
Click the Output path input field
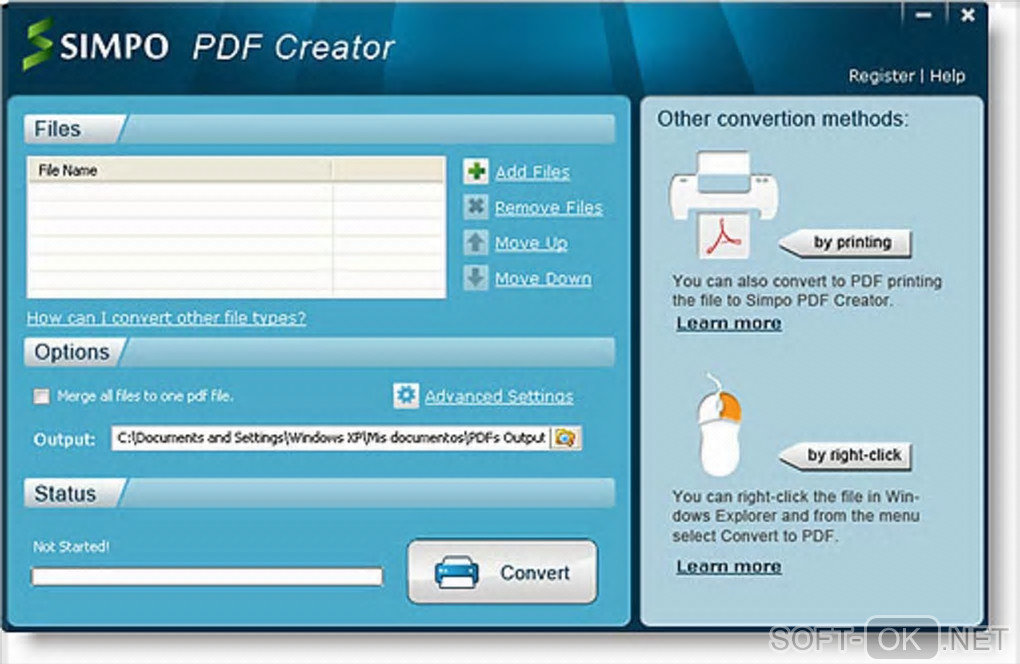(x=331, y=438)
